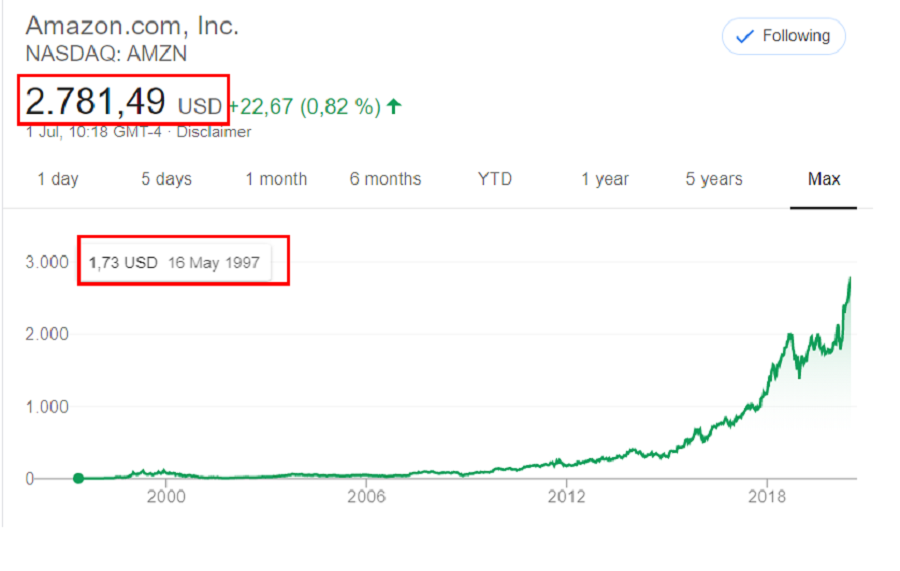Choose the 1 month tab
The height and width of the screenshot is (571, 900).
(x=276, y=179)
